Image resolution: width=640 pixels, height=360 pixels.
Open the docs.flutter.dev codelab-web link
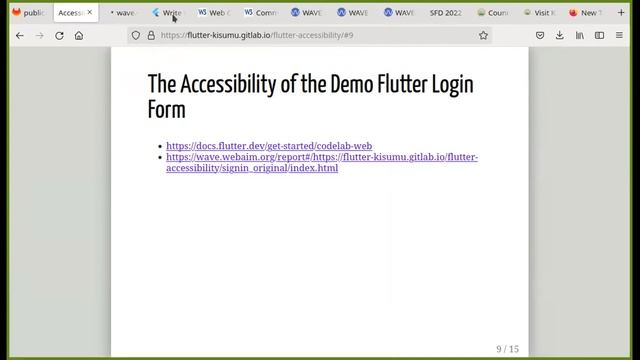coord(269,146)
